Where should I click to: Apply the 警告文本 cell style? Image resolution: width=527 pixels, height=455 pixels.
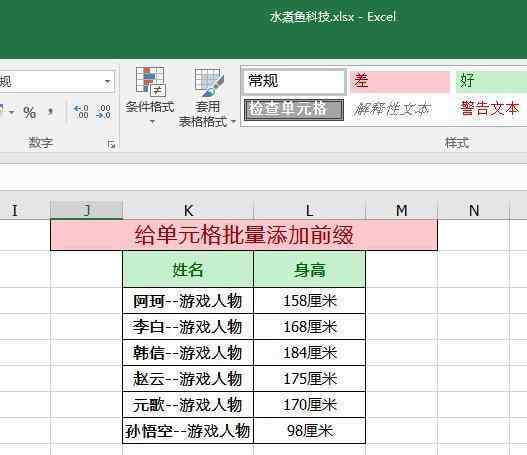point(490,109)
